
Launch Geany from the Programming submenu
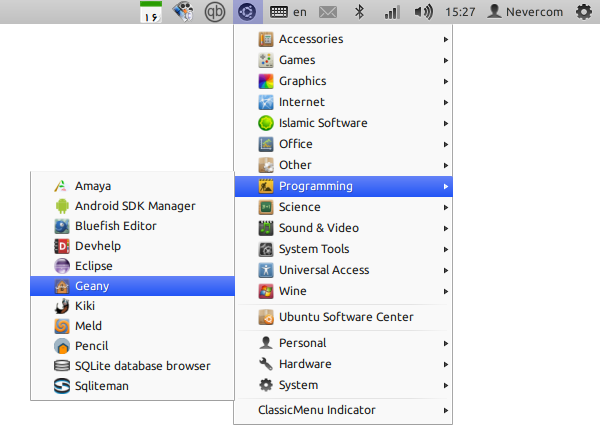(132, 286)
